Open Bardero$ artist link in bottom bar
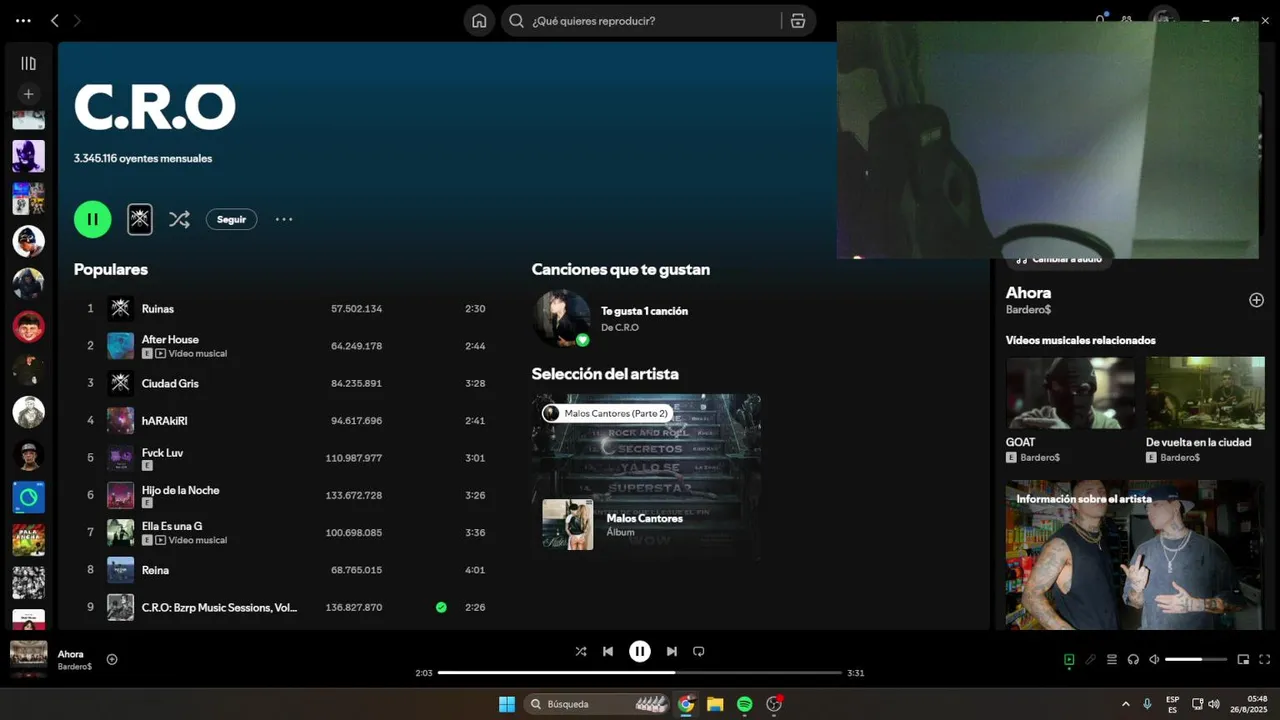Viewport: 1280px width, 720px height. click(x=75, y=667)
